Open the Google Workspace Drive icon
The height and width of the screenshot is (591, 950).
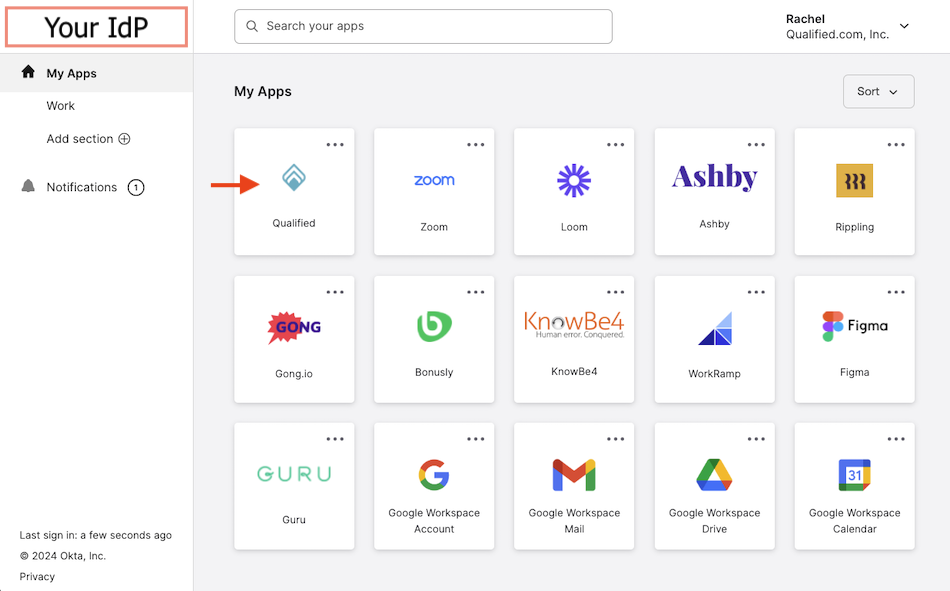[x=714, y=475]
